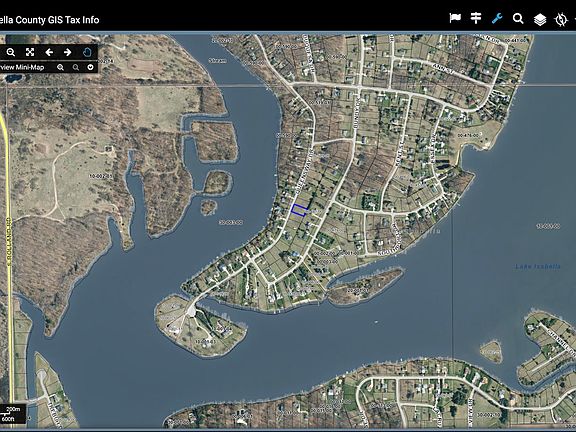Click the signpost directions icon
The image size is (576, 432).
coord(476,18)
